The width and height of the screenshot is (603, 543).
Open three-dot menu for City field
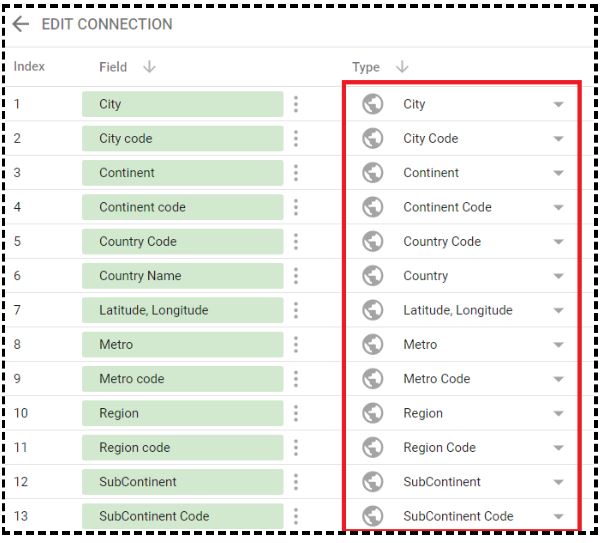(296, 104)
